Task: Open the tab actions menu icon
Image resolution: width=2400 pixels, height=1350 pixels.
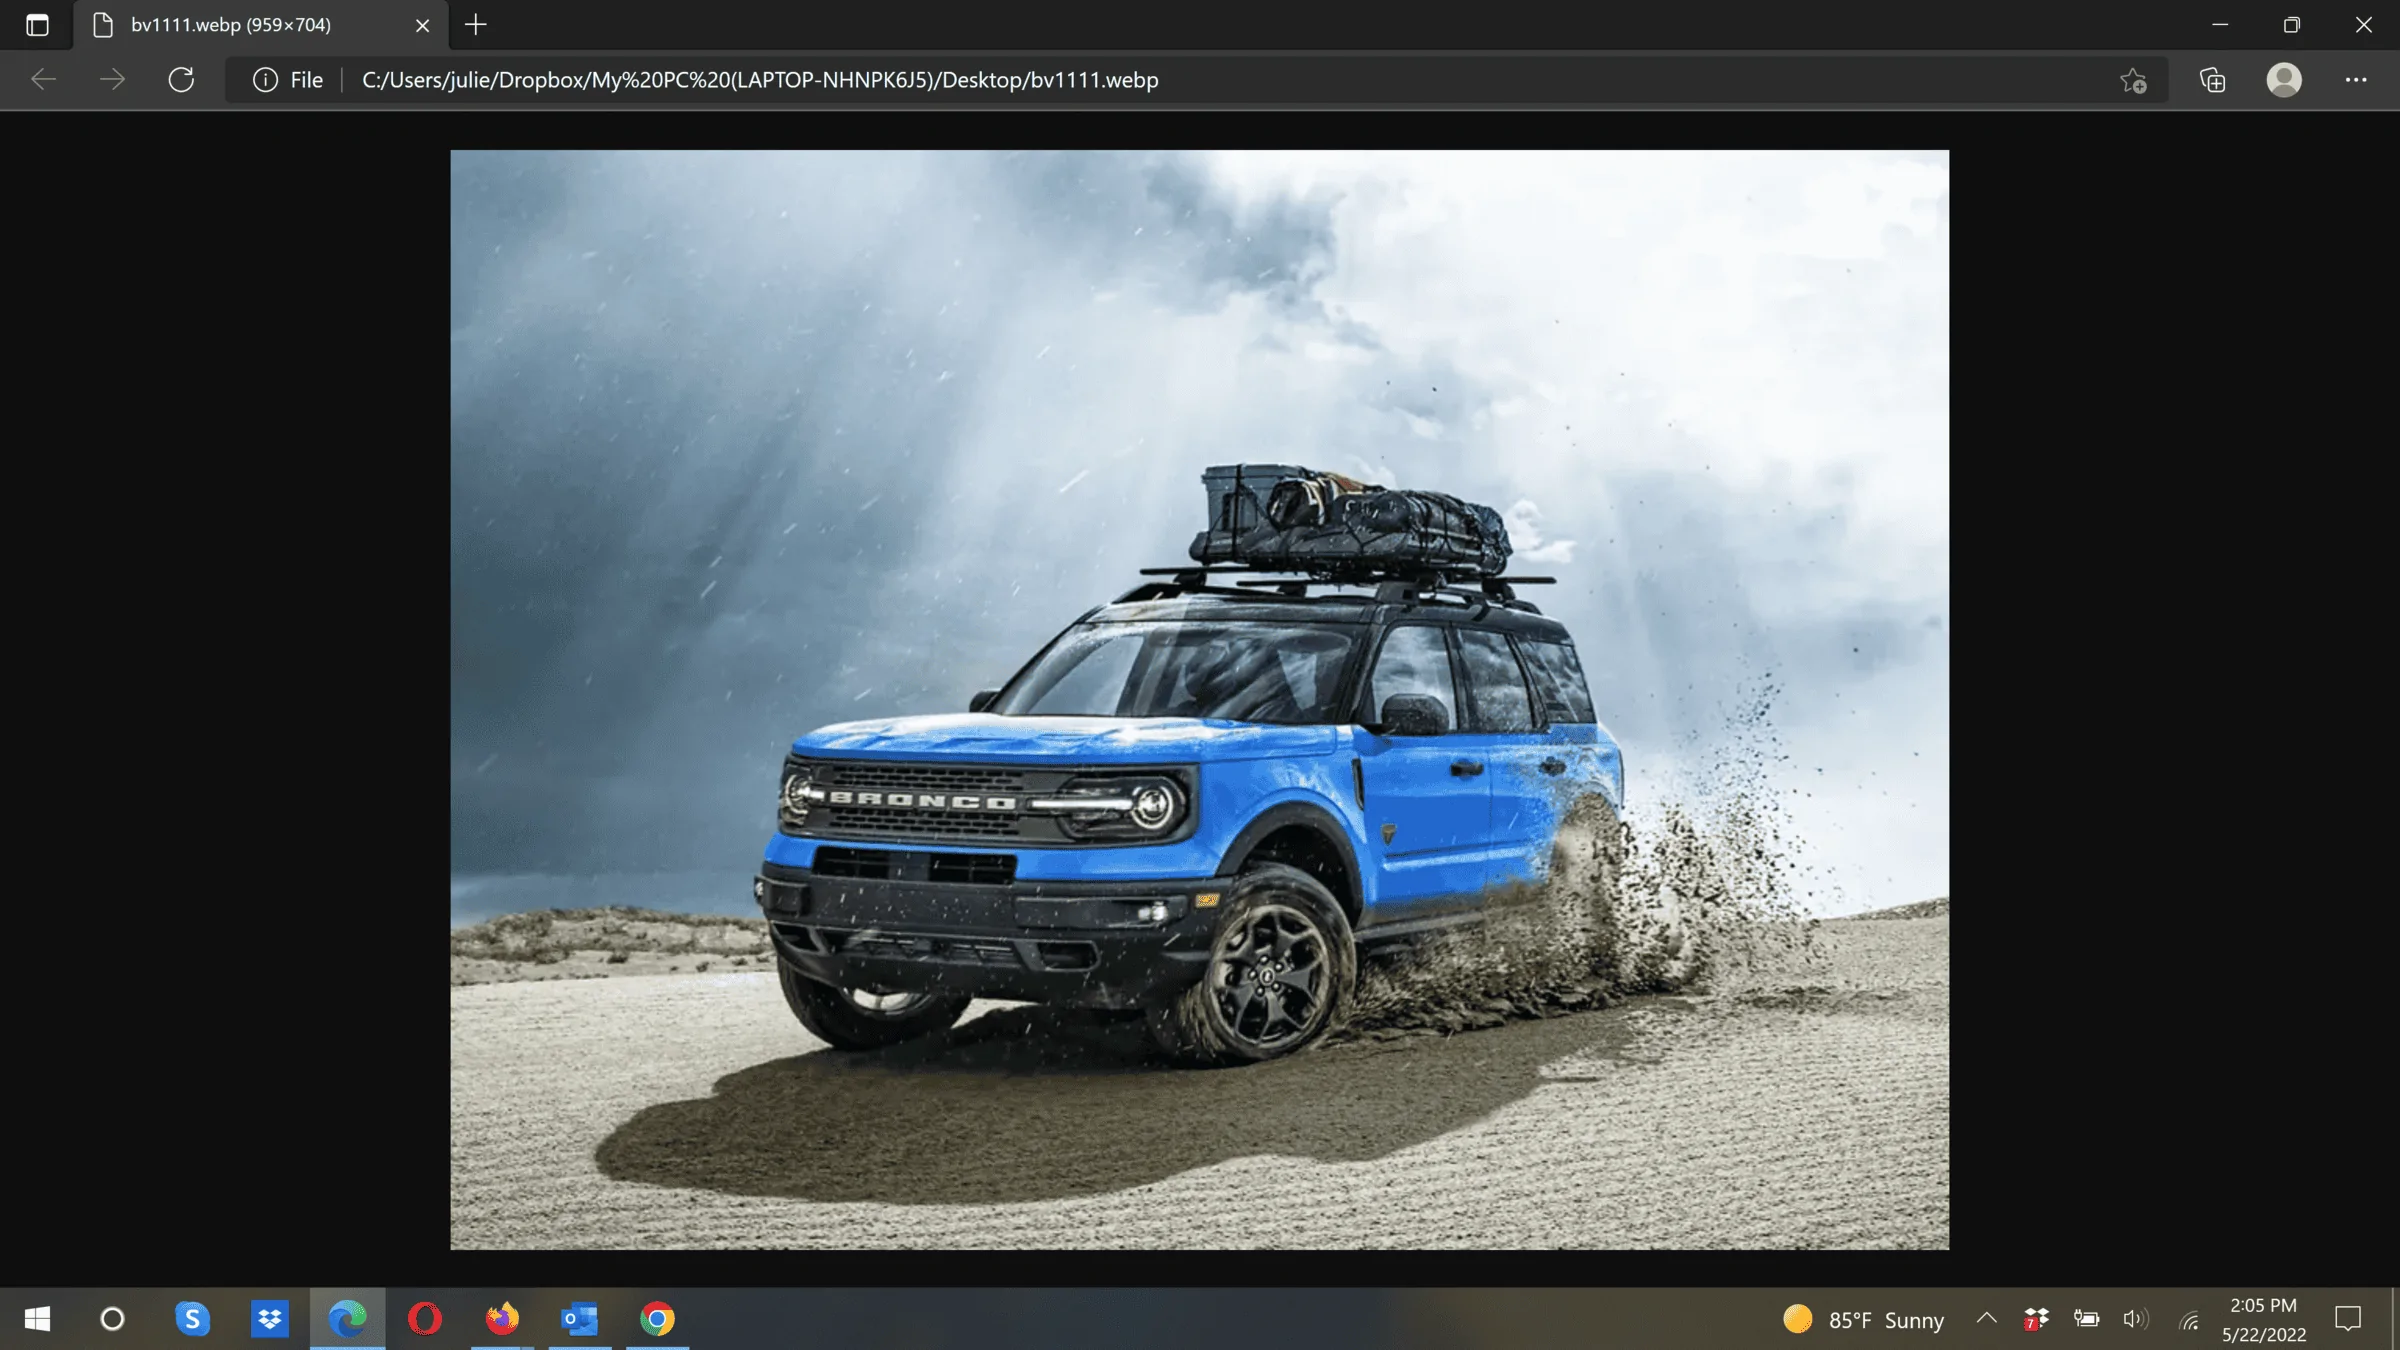Action: 37,25
